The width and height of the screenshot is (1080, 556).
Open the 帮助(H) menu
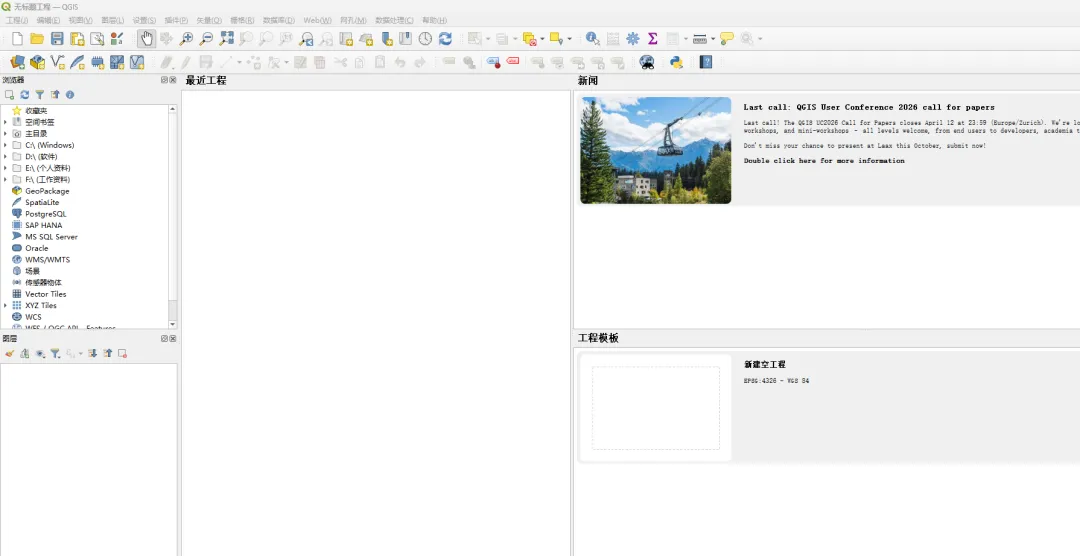pos(434,20)
